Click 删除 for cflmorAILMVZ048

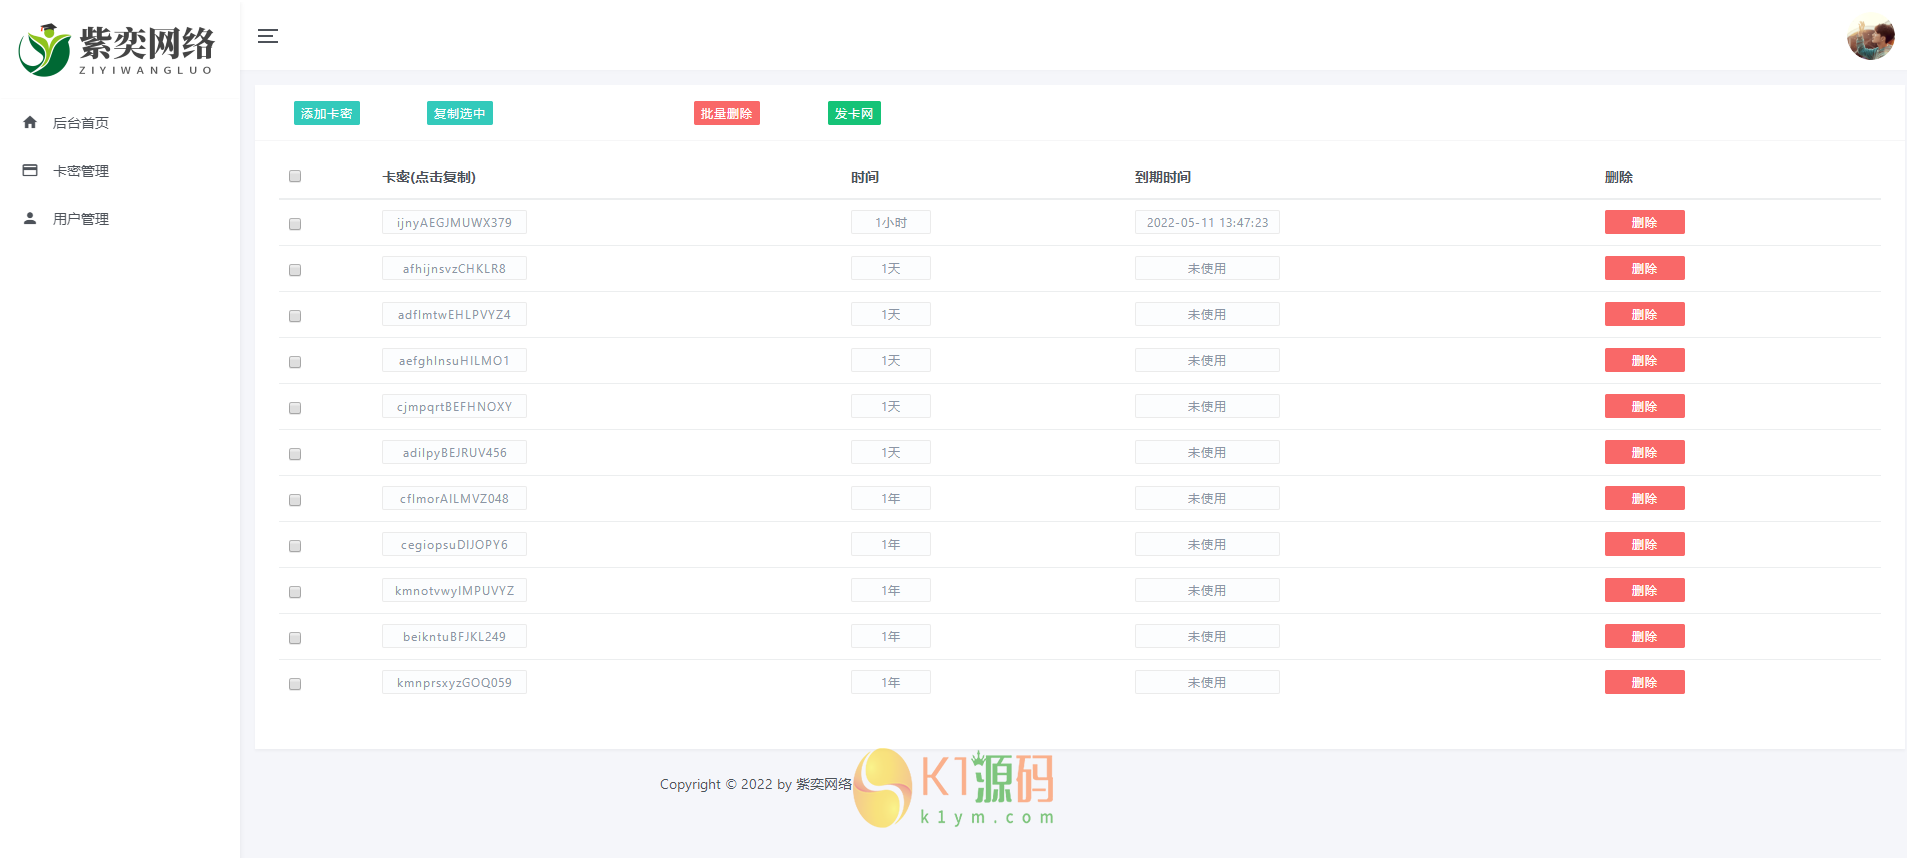pyautogui.click(x=1644, y=498)
